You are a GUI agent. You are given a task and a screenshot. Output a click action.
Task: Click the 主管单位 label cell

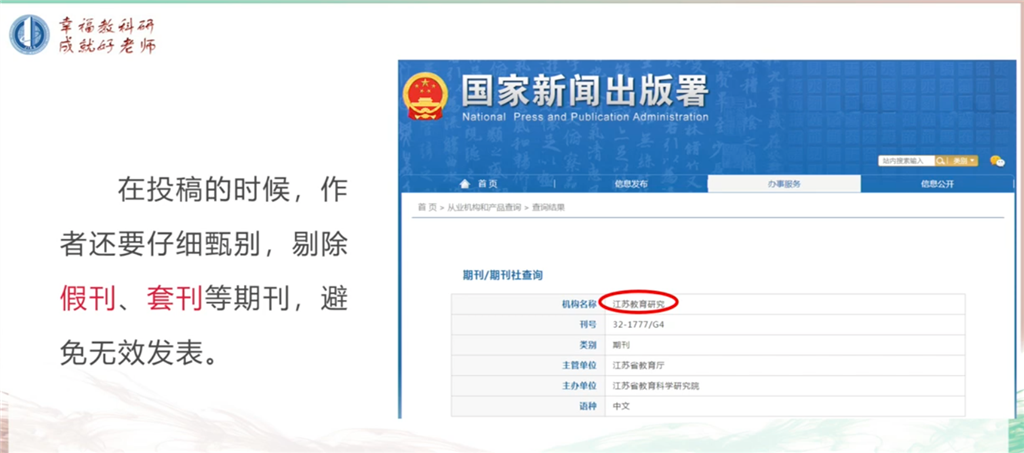tap(528, 365)
